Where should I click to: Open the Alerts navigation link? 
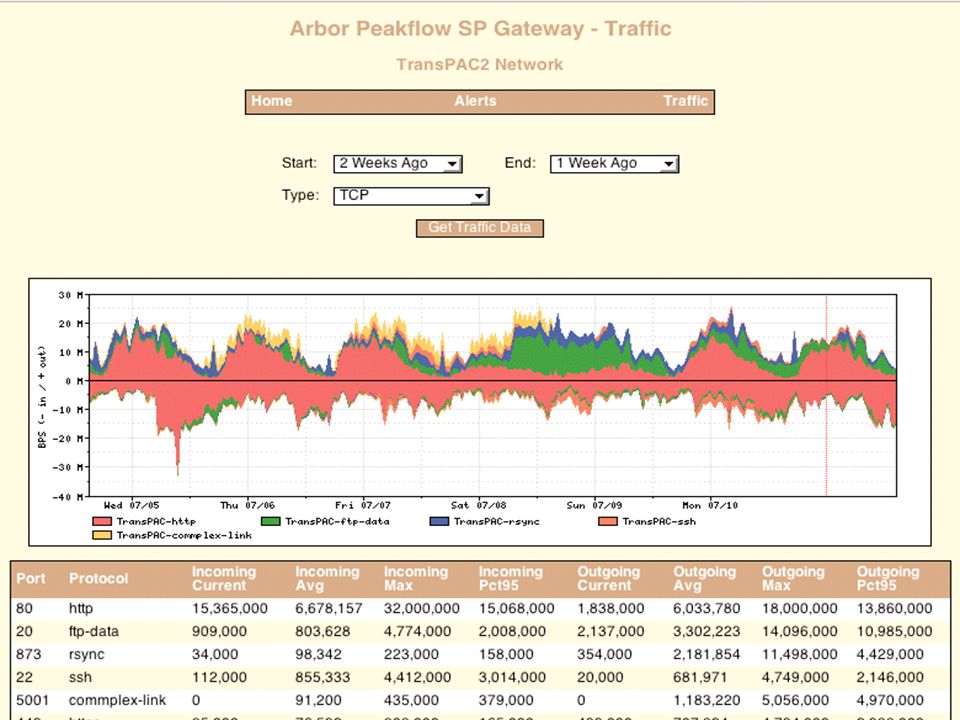pos(475,101)
